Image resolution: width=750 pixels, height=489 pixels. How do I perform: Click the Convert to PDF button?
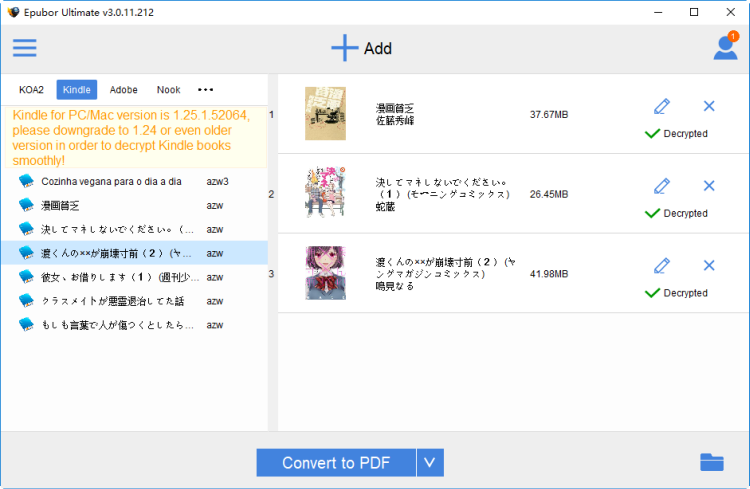[336, 463]
